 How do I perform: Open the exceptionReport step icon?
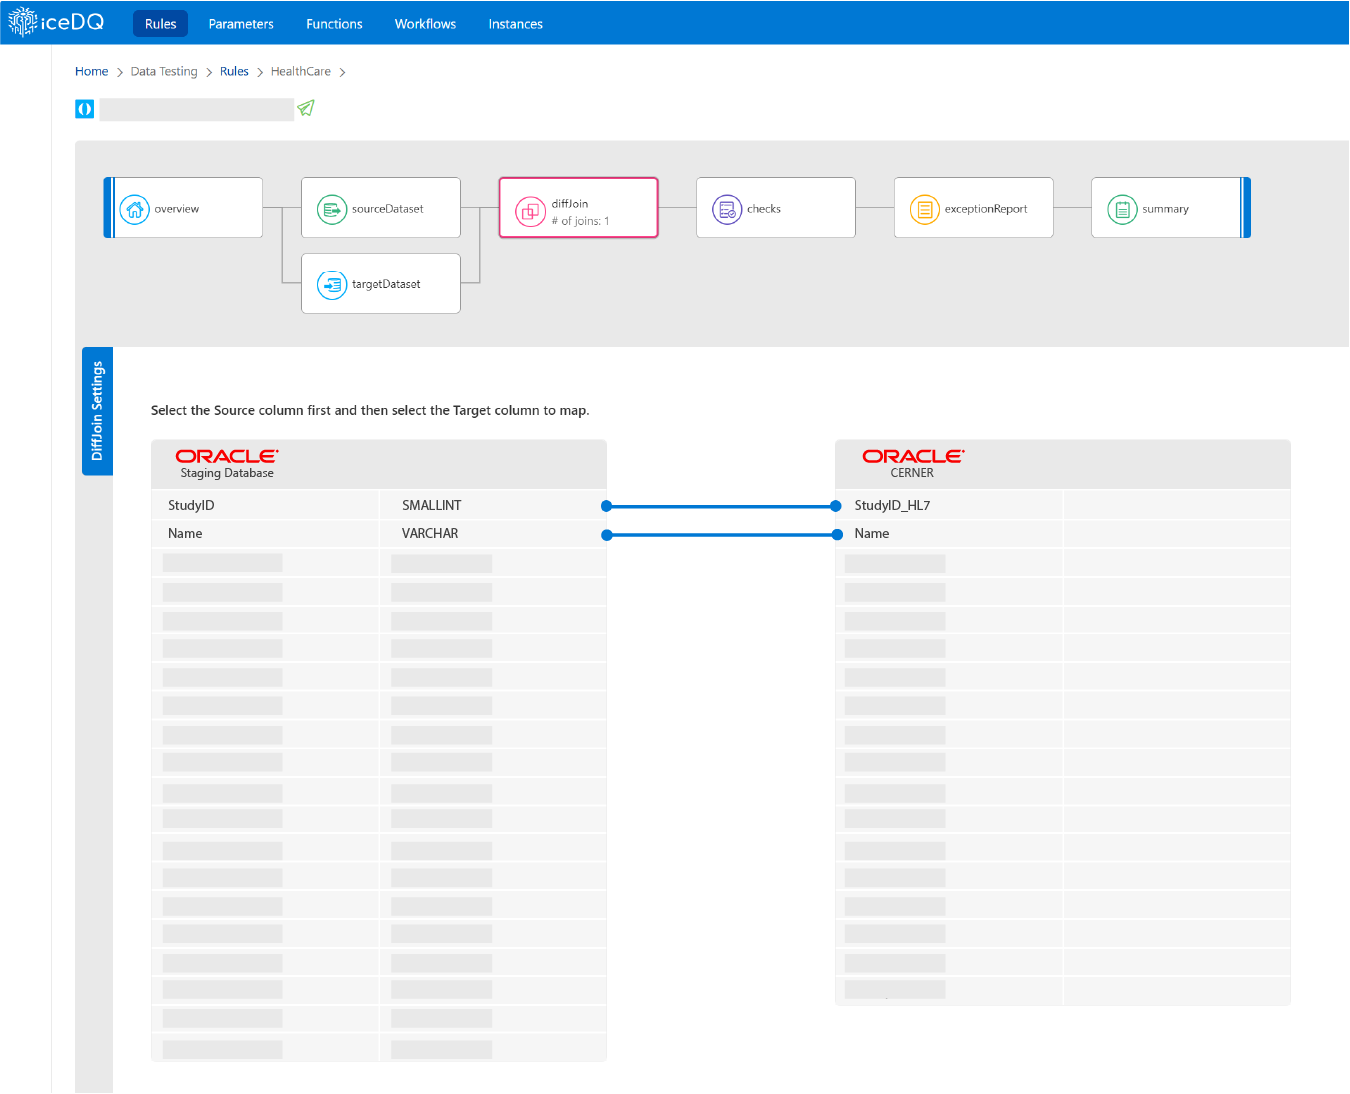924,209
